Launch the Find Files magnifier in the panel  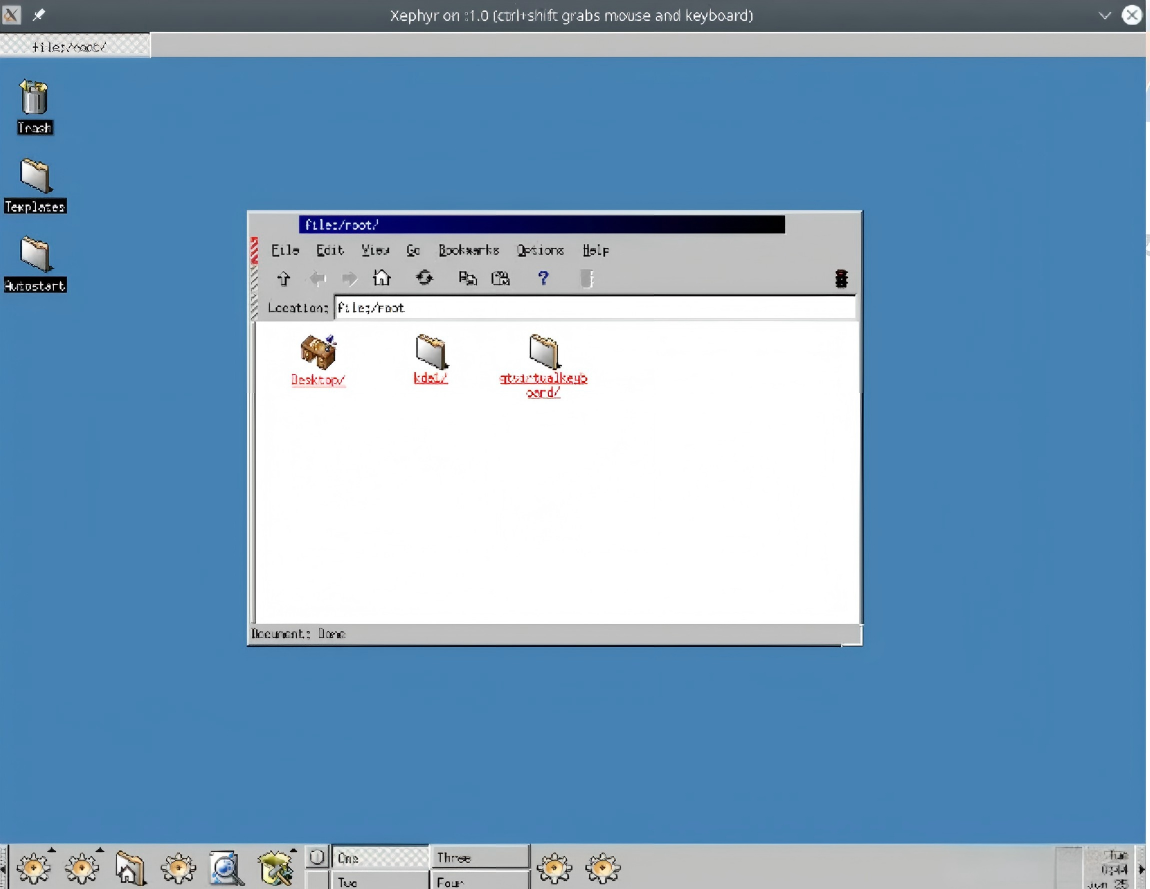pos(226,868)
